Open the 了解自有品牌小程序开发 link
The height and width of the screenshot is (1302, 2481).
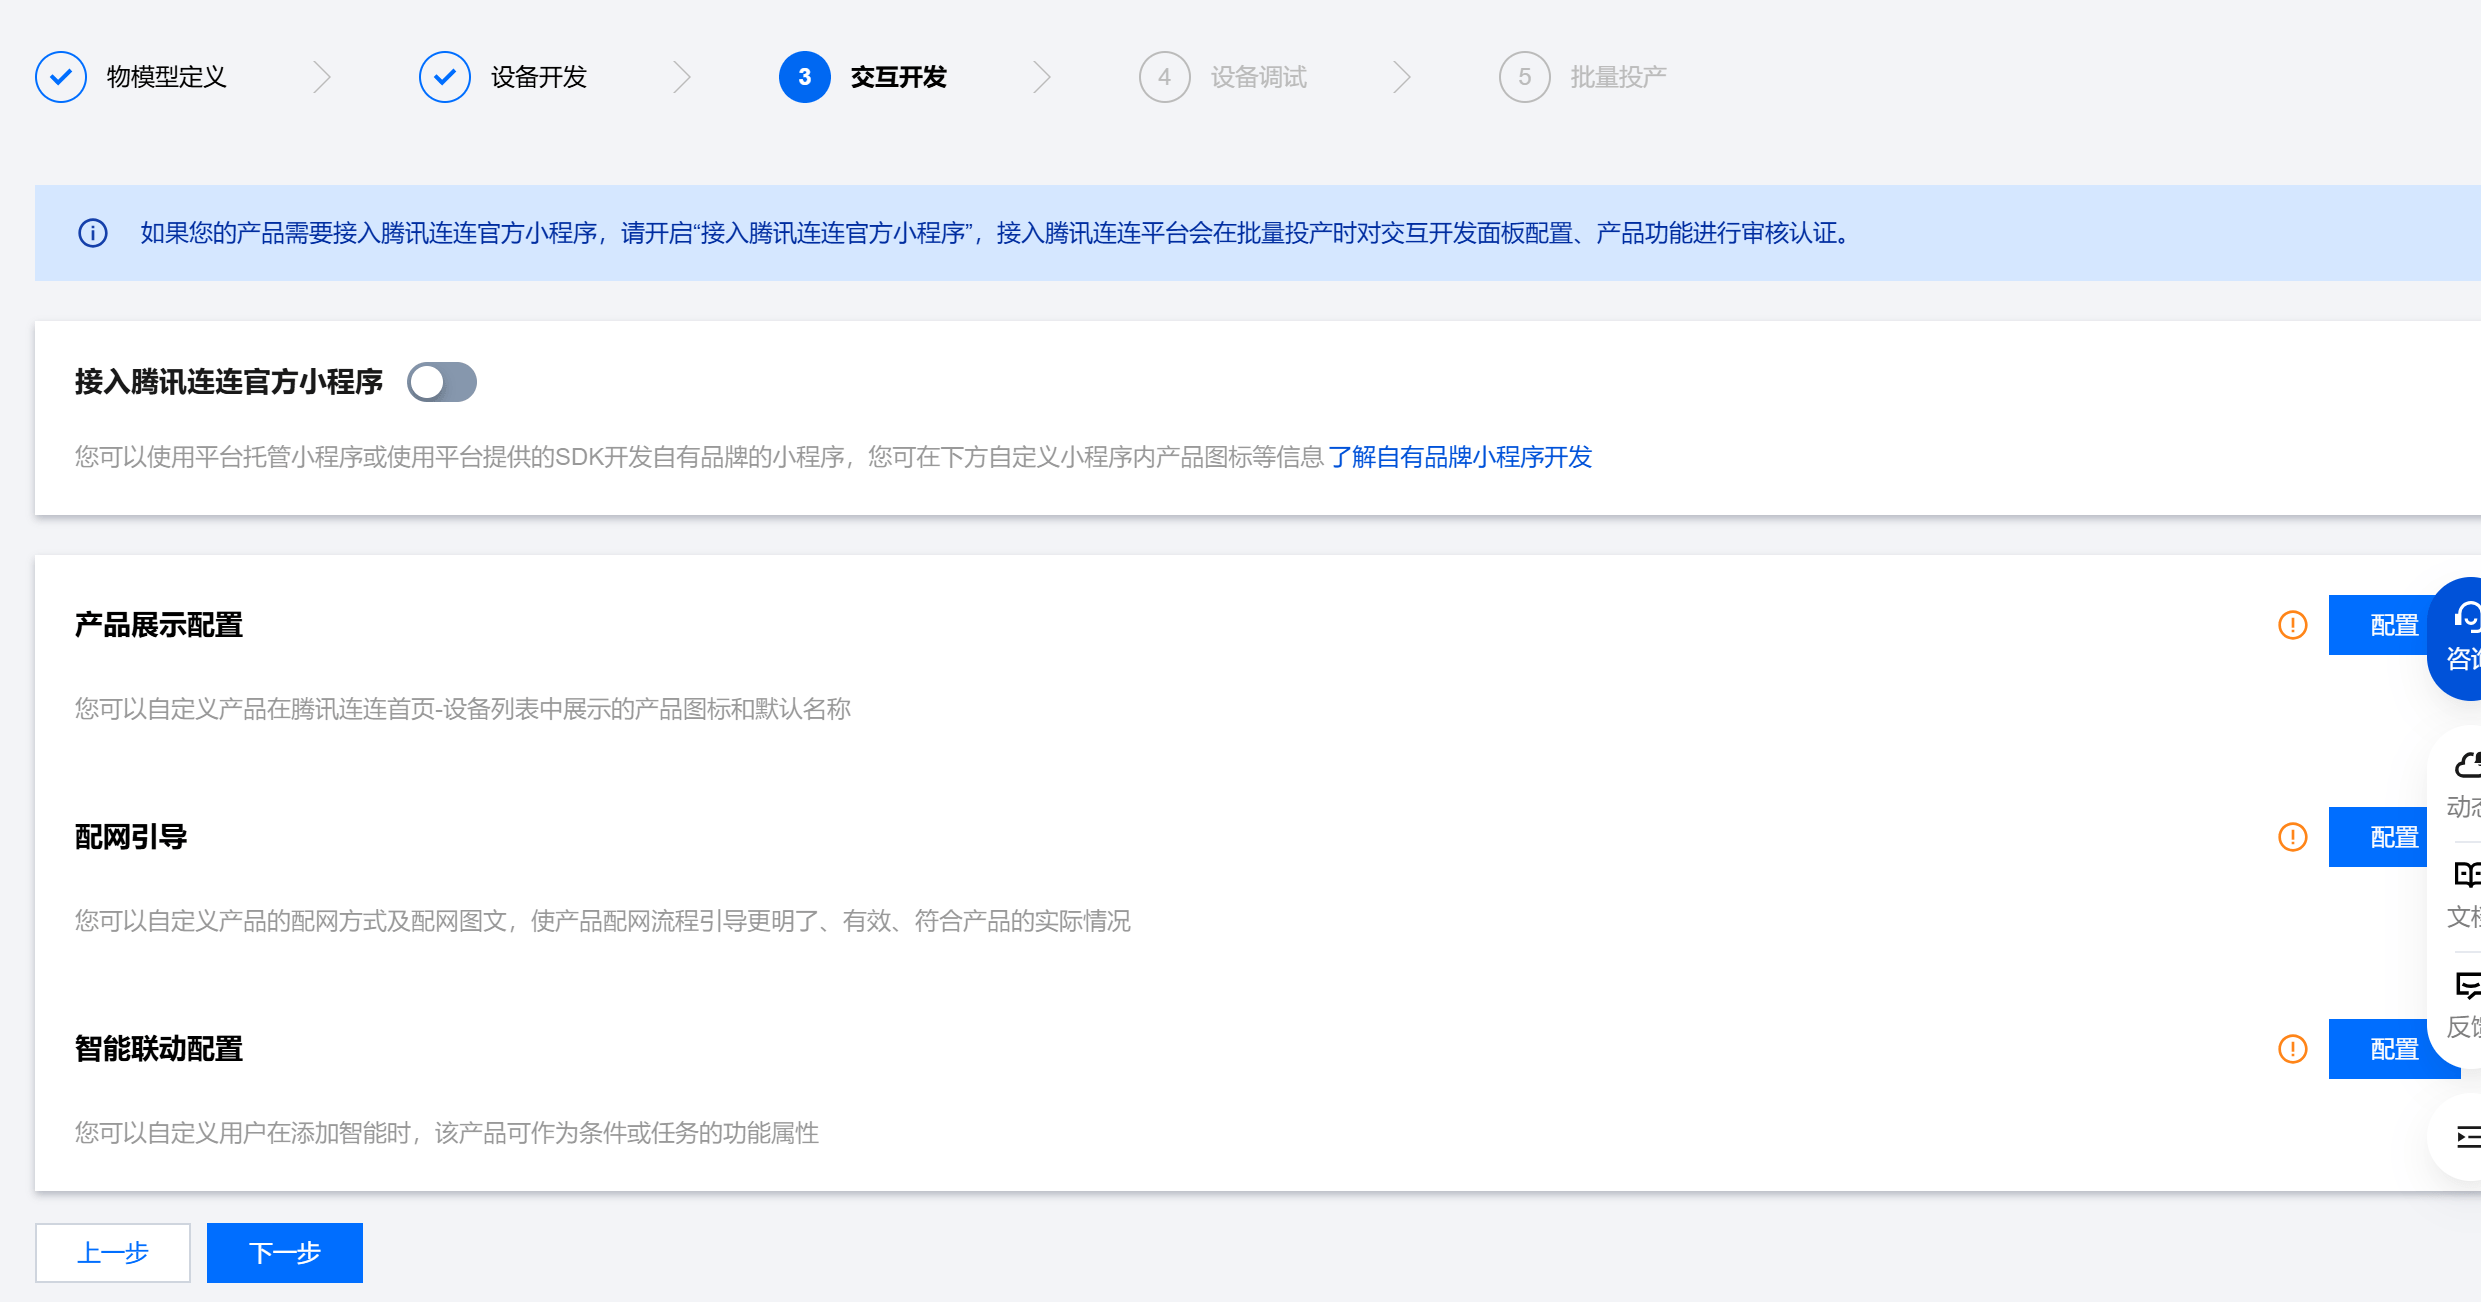pyautogui.click(x=1459, y=457)
